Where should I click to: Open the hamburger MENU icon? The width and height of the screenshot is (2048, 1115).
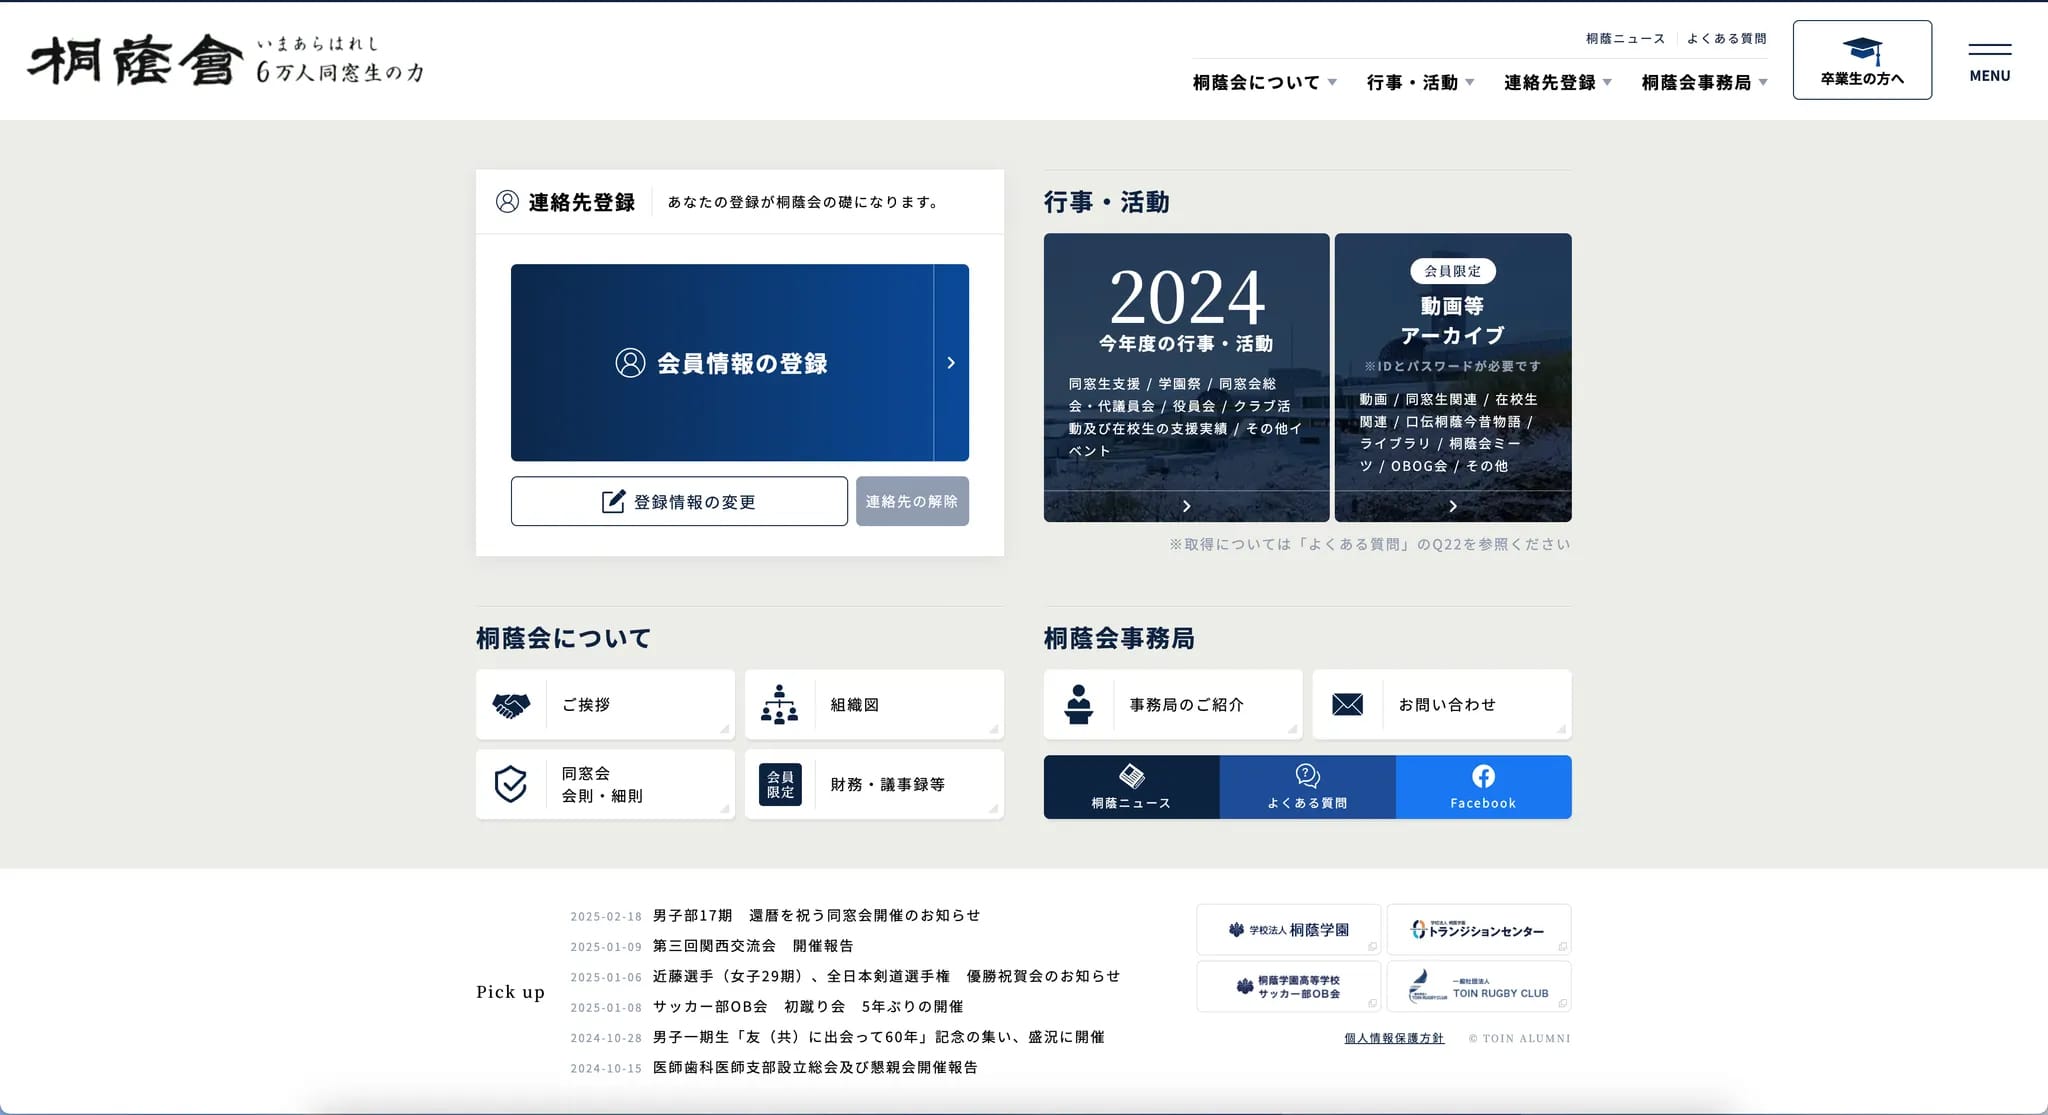[x=1989, y=61]
